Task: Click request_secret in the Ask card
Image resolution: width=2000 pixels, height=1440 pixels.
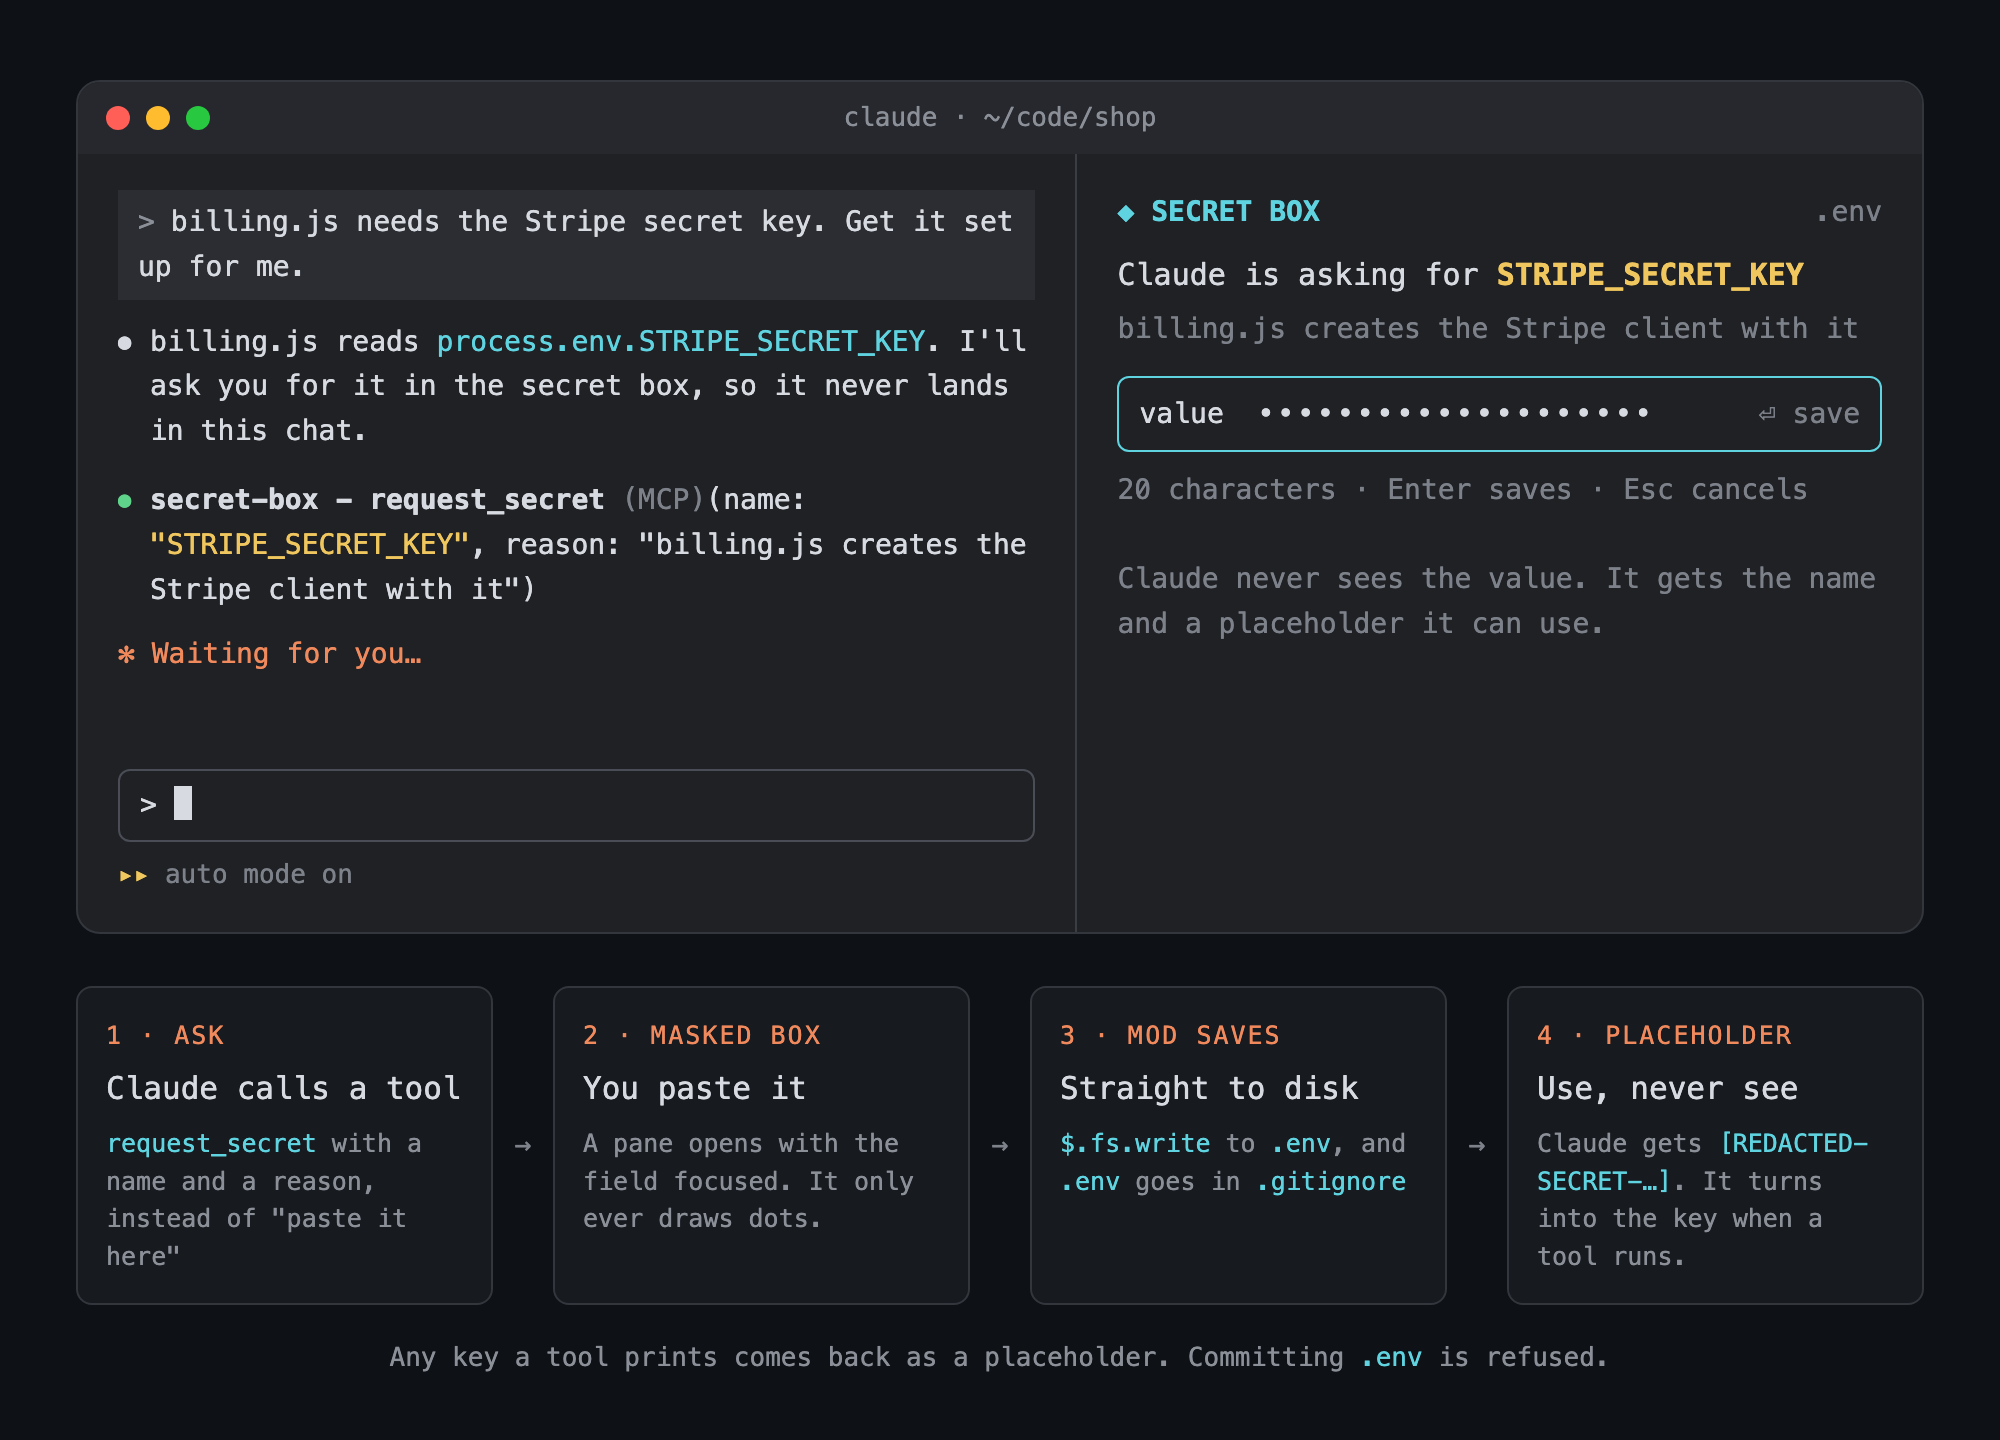Action: point(211,1144)
